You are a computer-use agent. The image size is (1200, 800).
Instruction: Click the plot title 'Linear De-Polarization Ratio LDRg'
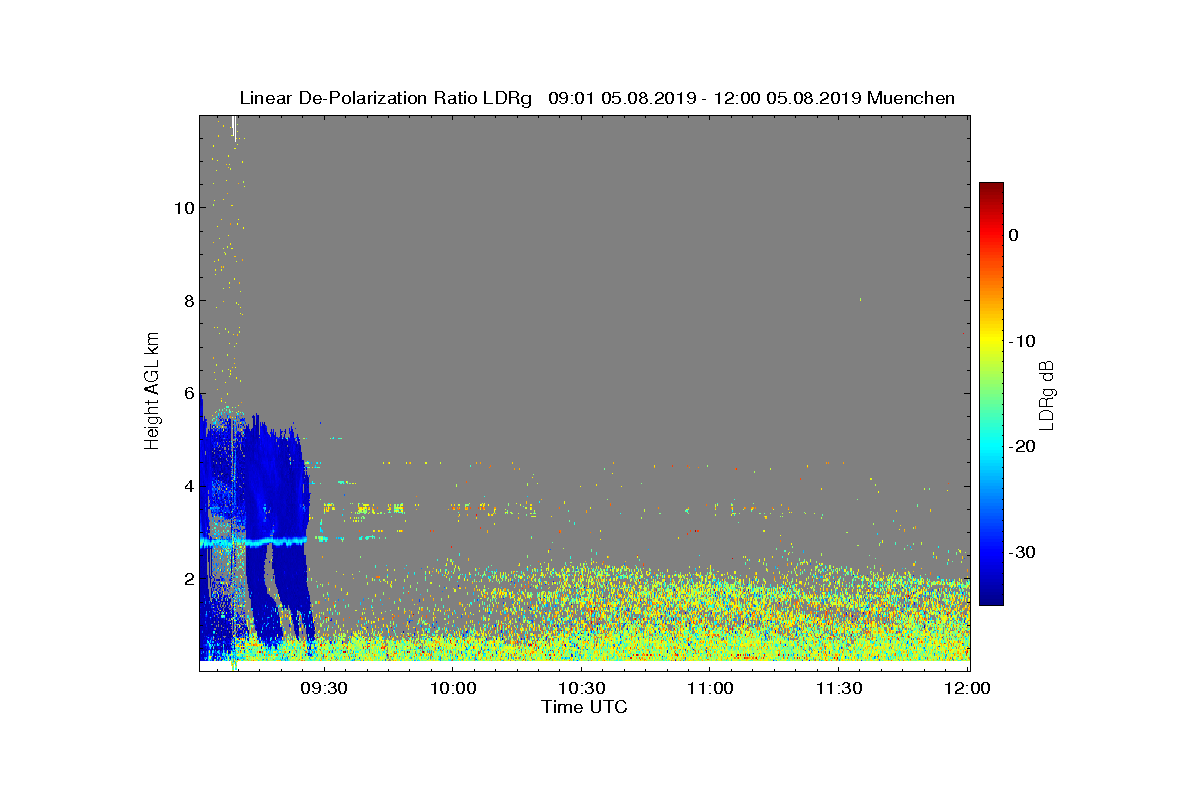386,98
